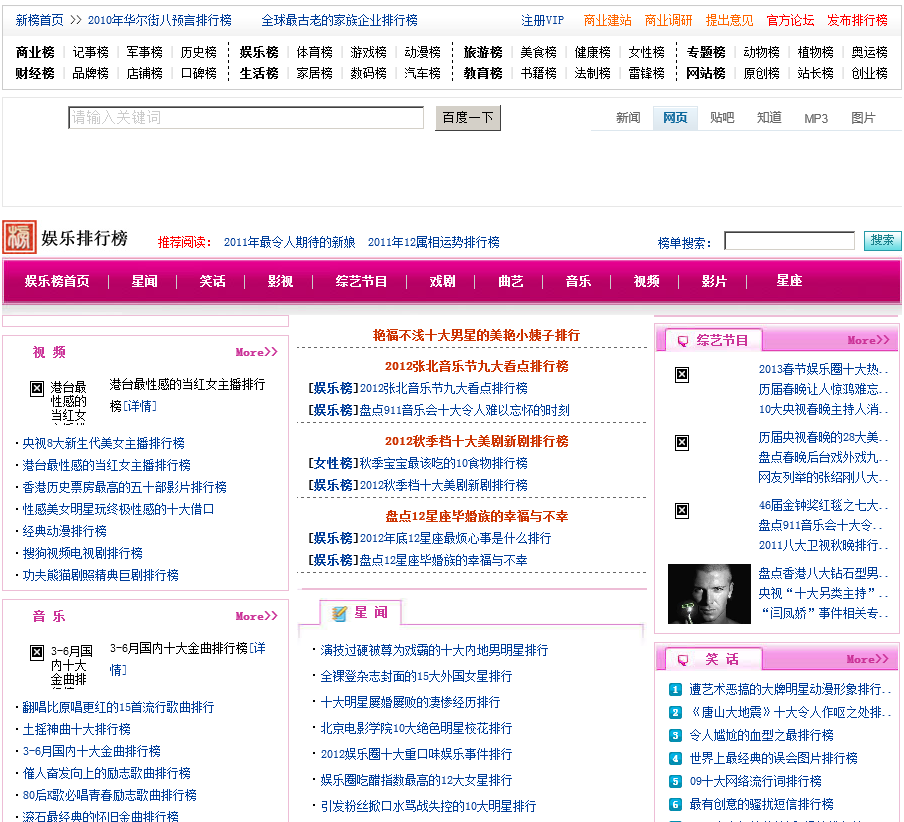904x822 pixels.
Task: Switch to the 图片 search tab
Action: [863, 118]
